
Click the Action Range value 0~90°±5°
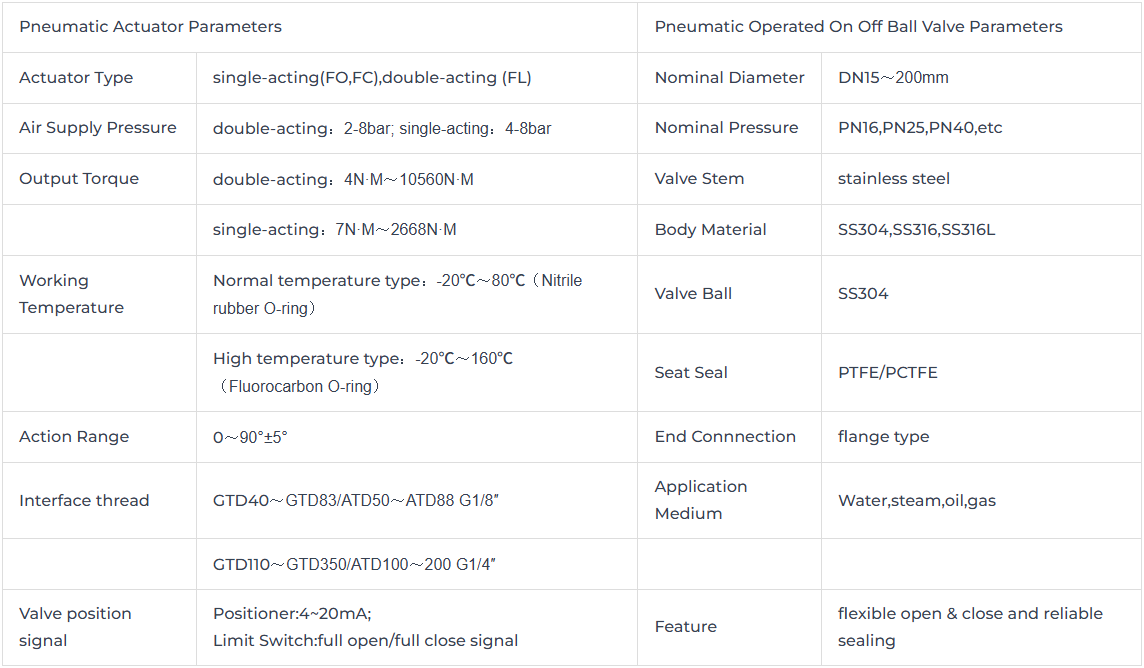250,437
